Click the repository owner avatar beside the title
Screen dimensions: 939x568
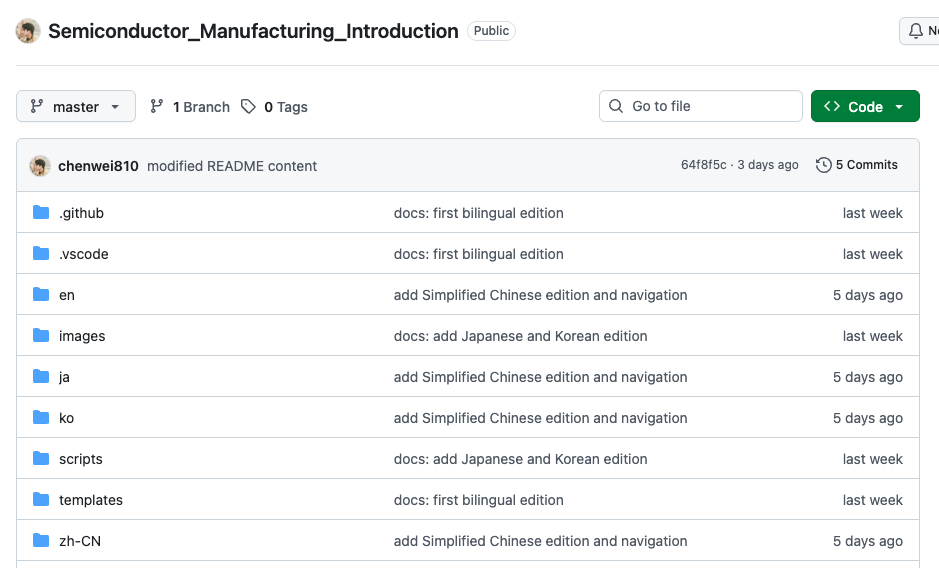(28, 31)
